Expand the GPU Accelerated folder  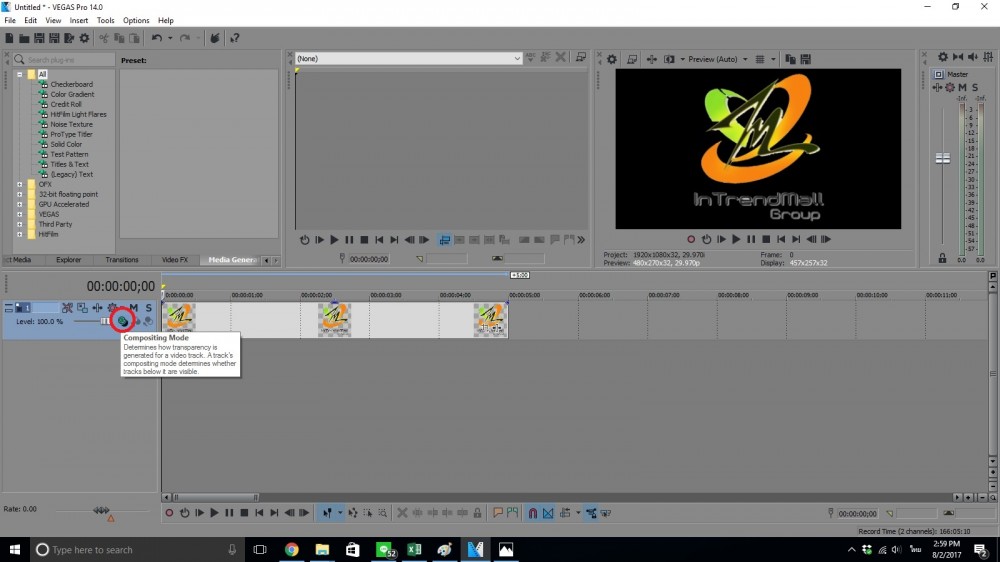pos(20,204)
